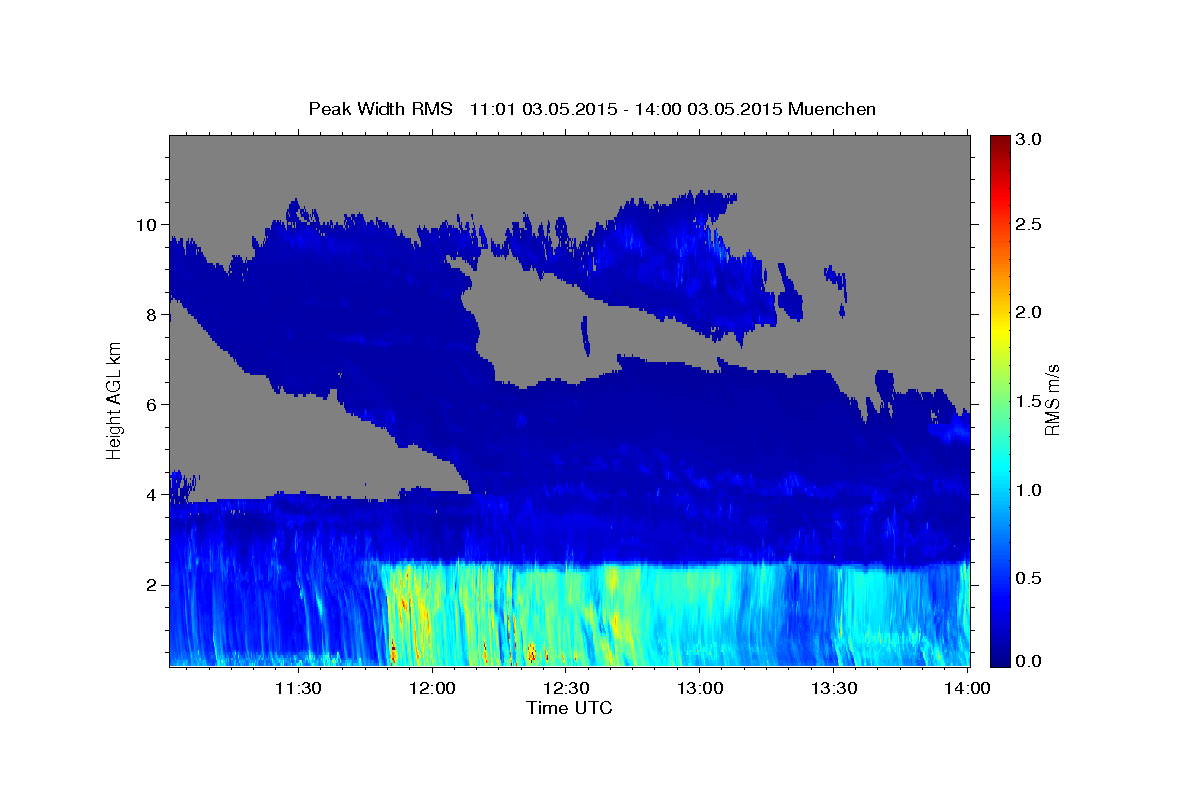The height and width of the screenshot is (800, 1200).
Task: Click the 'Muenchen' location in title
Action: [x=832, y=108]
